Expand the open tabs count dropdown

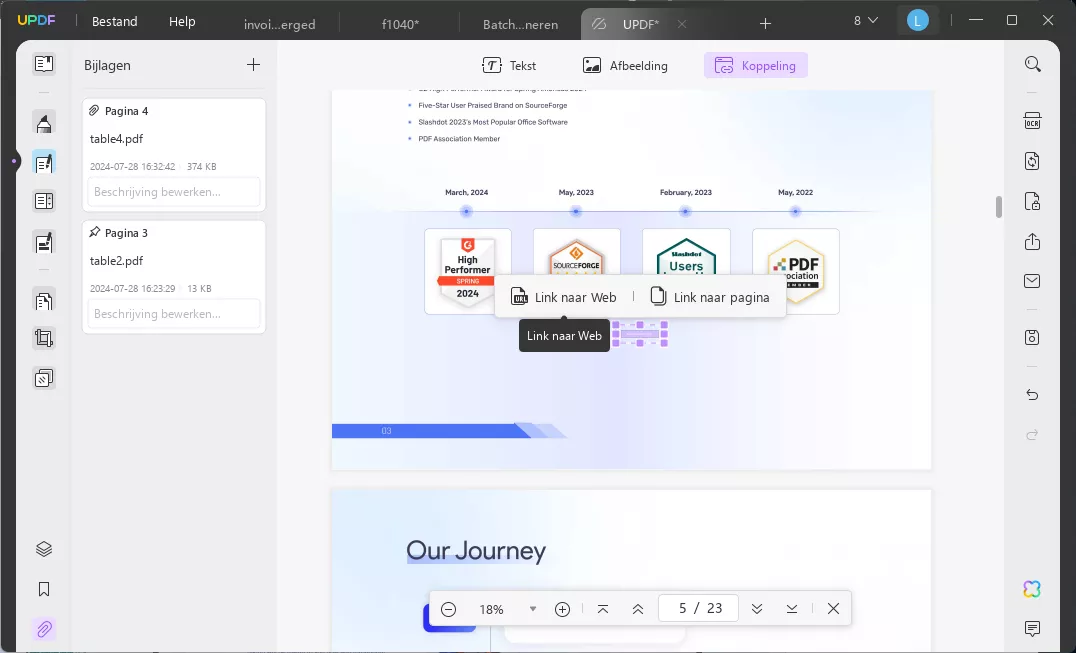(x=865, y=21)
